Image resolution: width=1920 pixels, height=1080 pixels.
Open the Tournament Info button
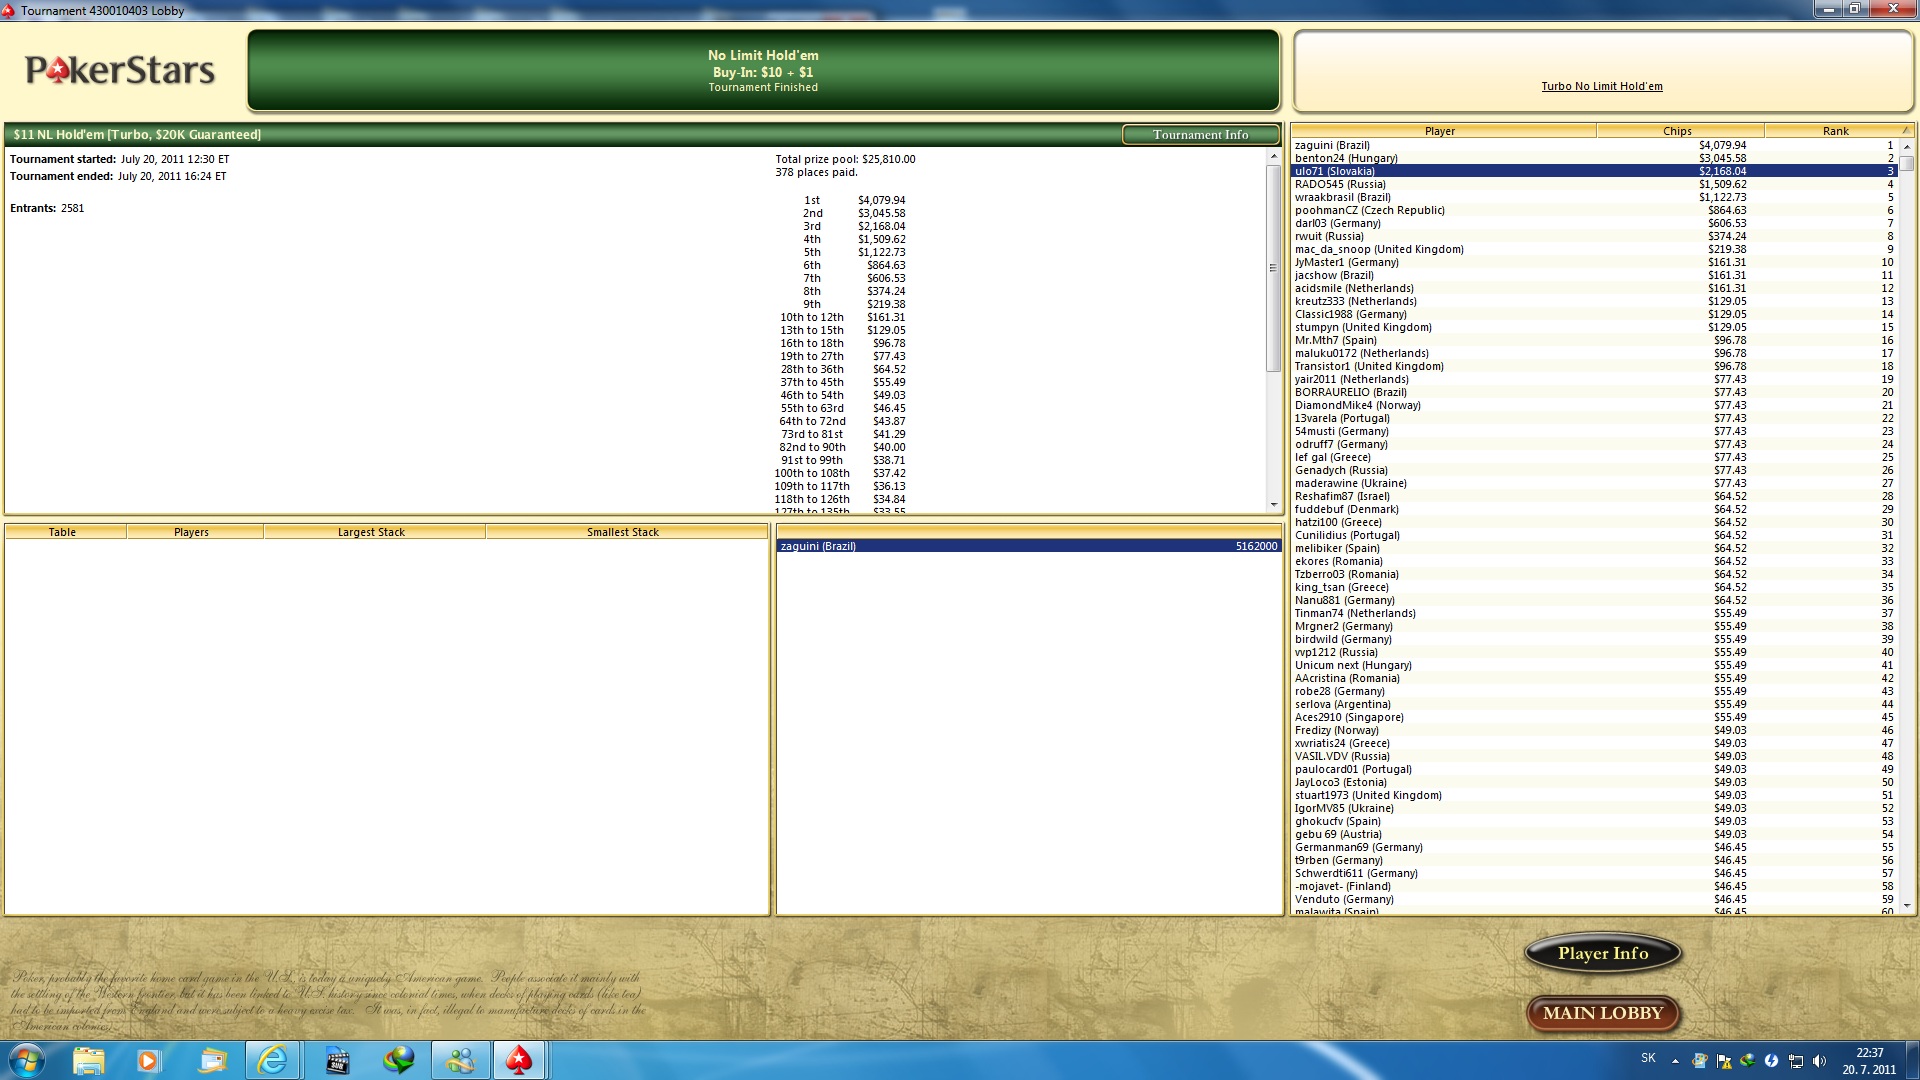pyautogui.click(x=1200, y=135)
